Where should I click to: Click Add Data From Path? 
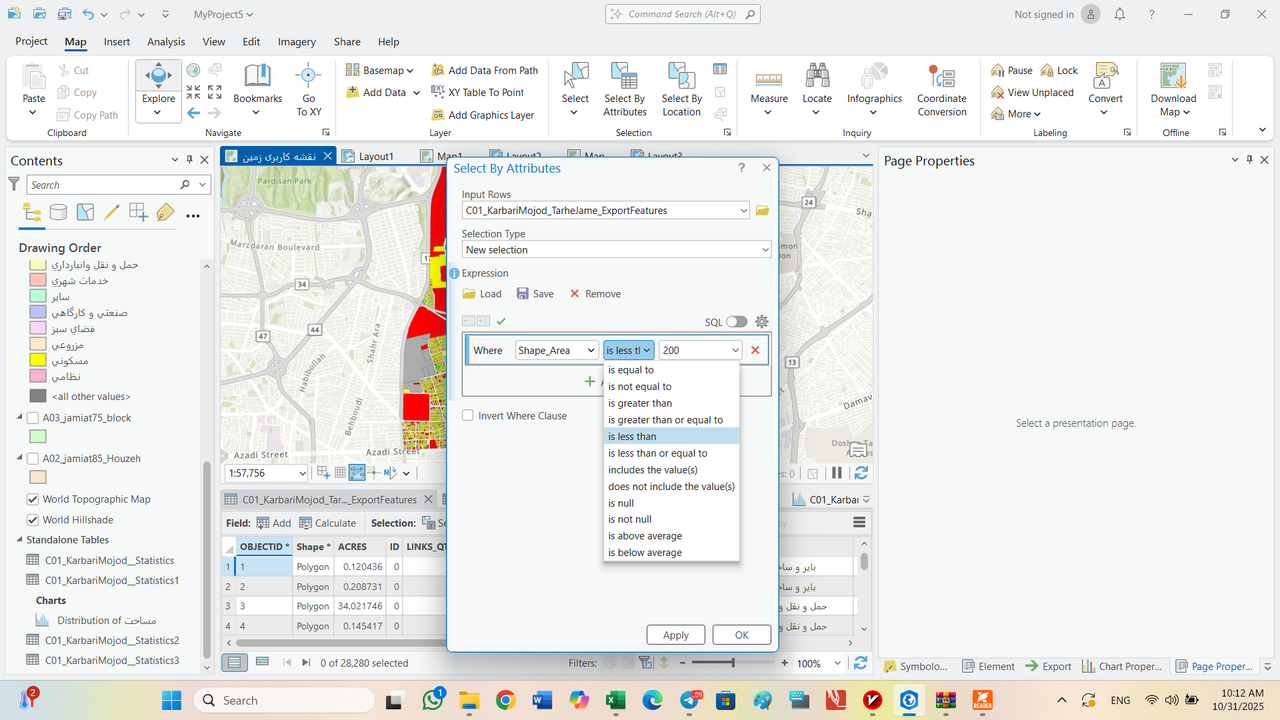click(485, 70)
